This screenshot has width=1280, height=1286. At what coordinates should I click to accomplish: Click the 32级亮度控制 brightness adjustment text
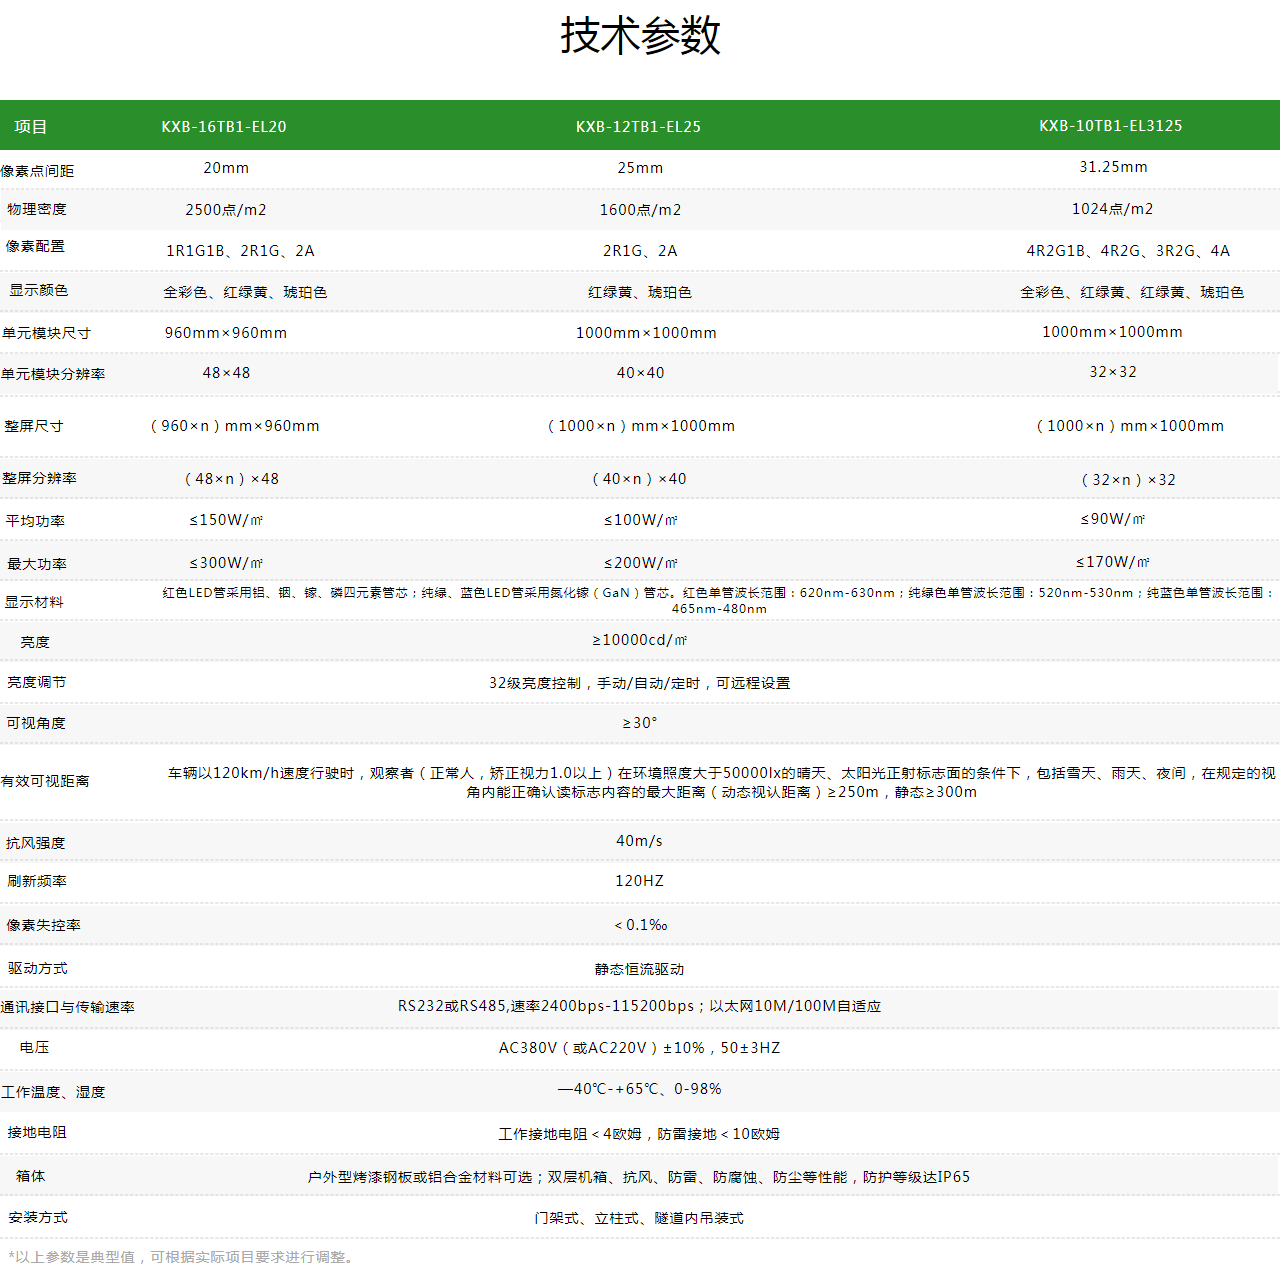[535, 683]
